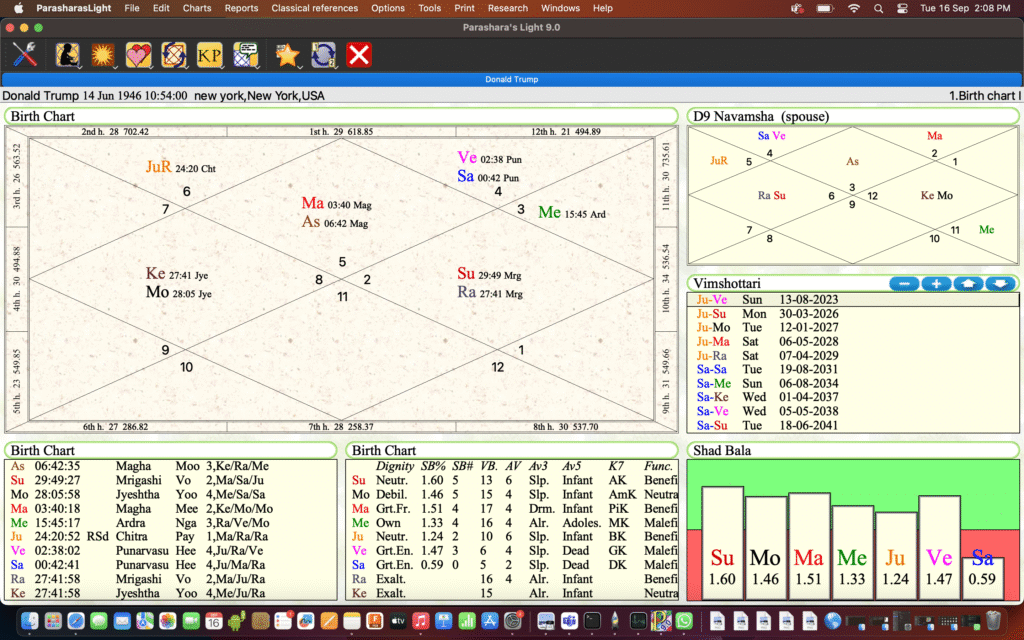1024x640 pixels.
Task: Open the Classical references menu
Action: pyautogui.click(x=314, y=8)
